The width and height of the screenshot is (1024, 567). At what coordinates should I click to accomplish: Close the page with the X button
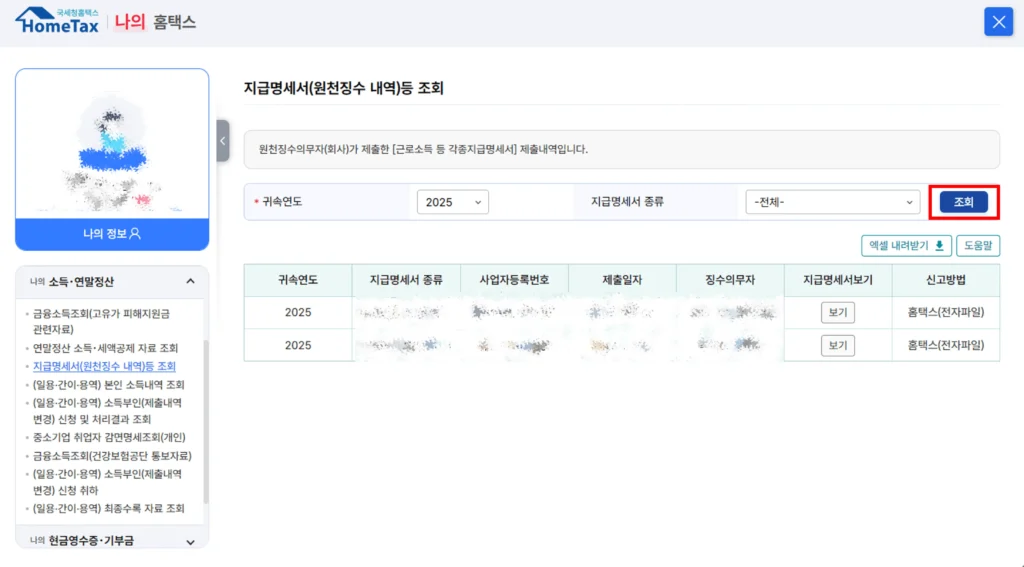[x=999, y=22]
